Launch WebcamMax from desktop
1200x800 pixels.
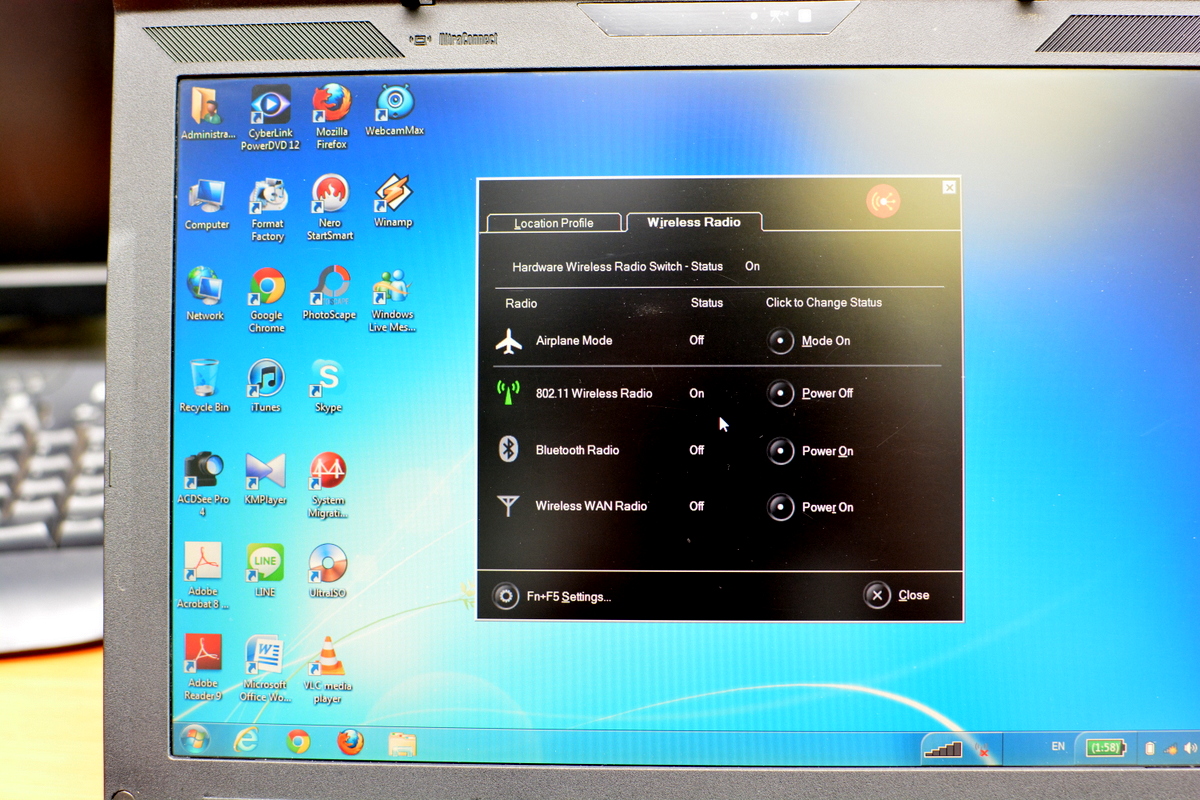[394, 111]
